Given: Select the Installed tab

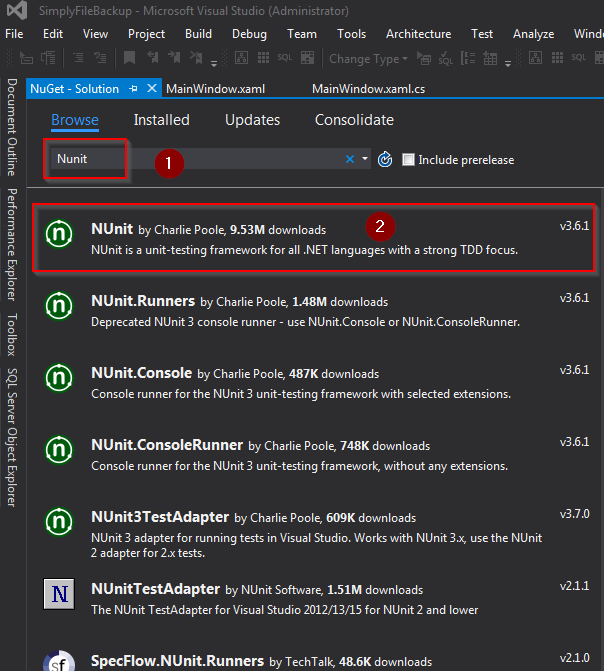Looking at the screenshot, I should (161, 120).
